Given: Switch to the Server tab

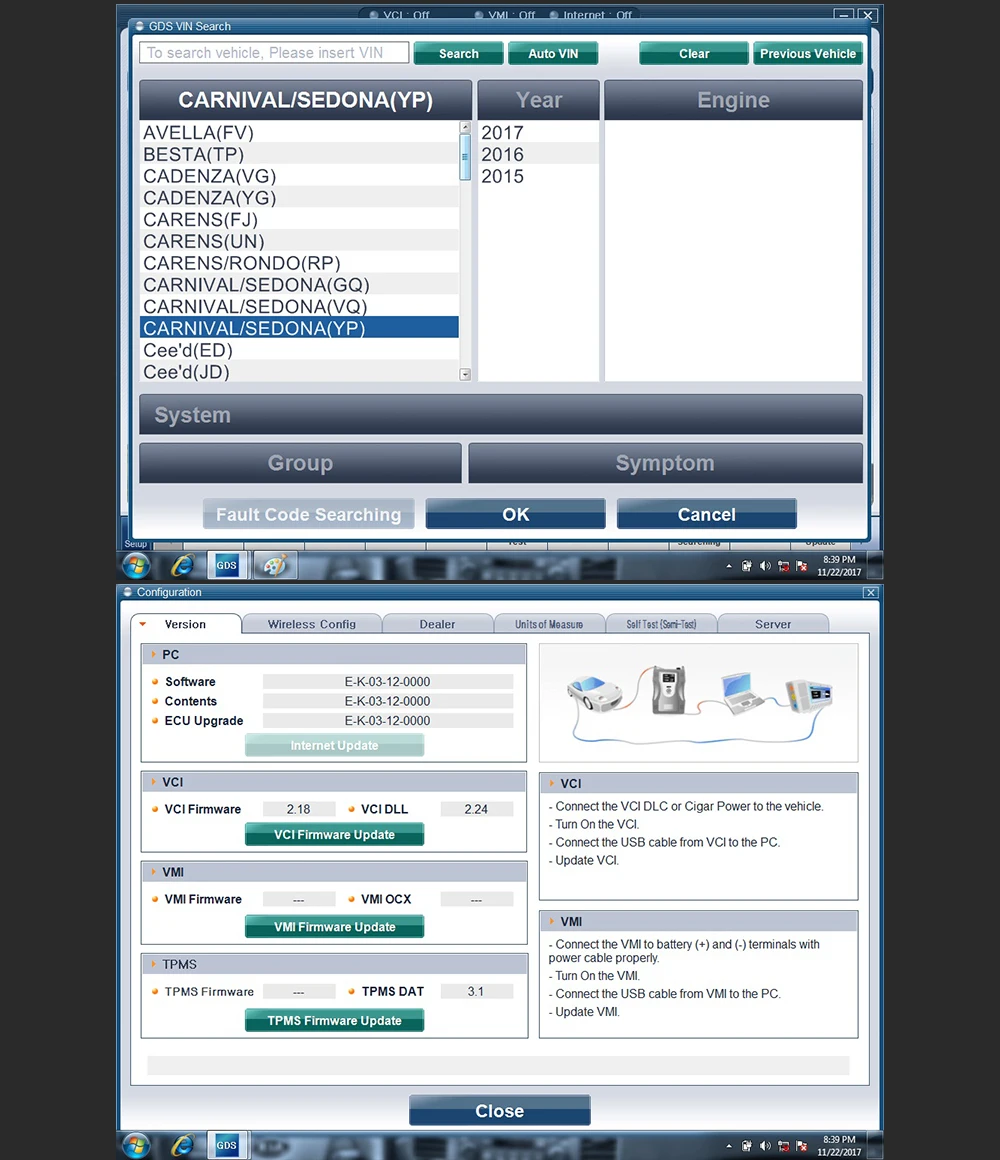Looking at the screenshot, I should [x=773, y=624].
